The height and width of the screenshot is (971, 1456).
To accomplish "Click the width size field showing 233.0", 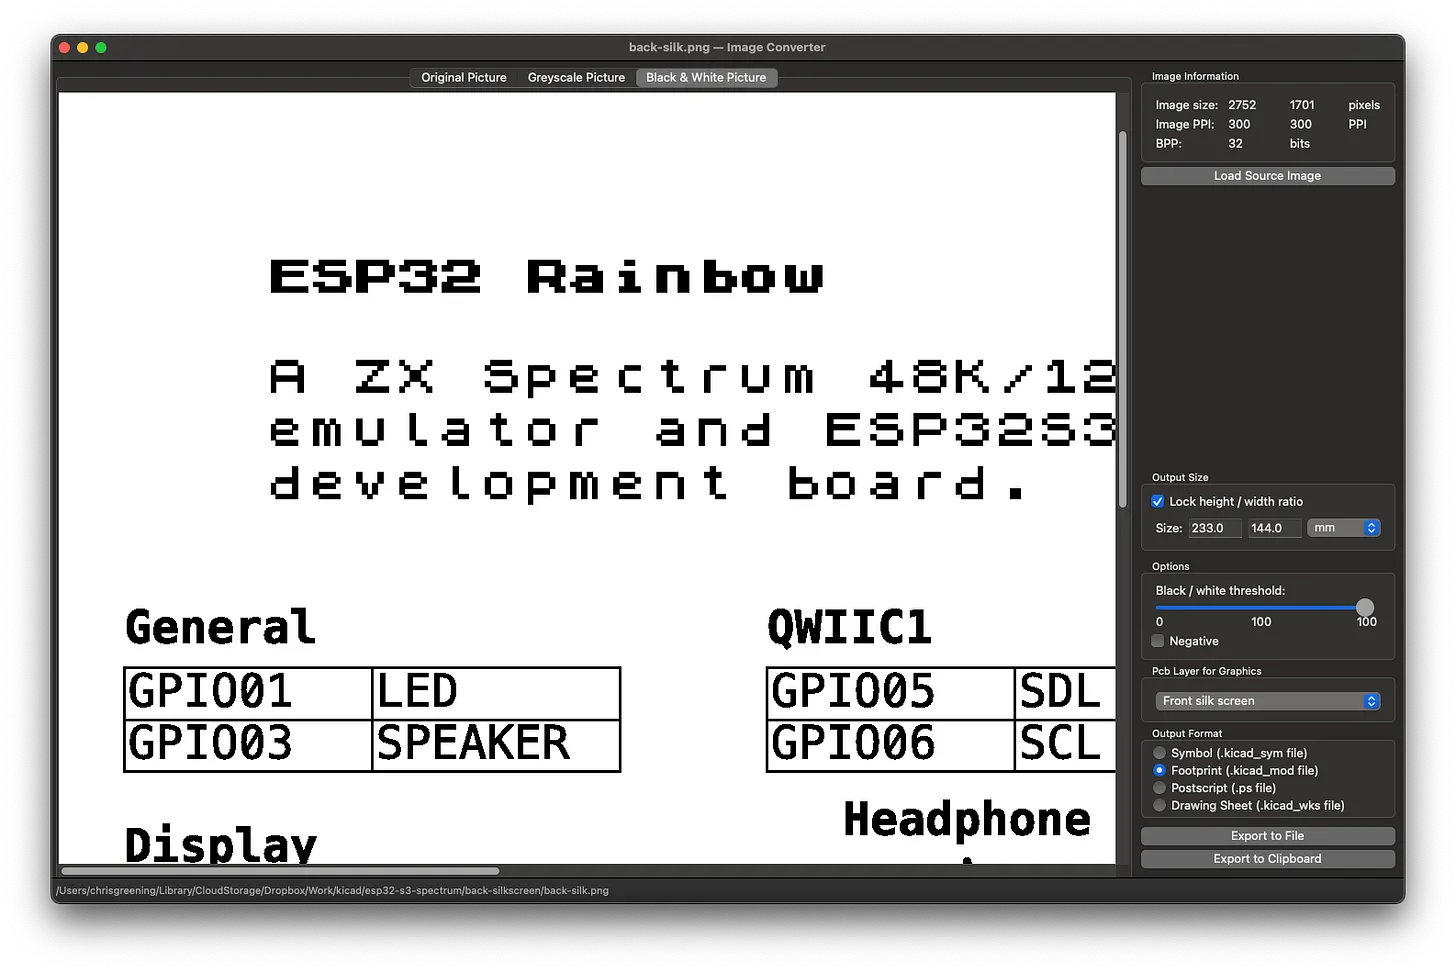I will tap(1214, 528).
